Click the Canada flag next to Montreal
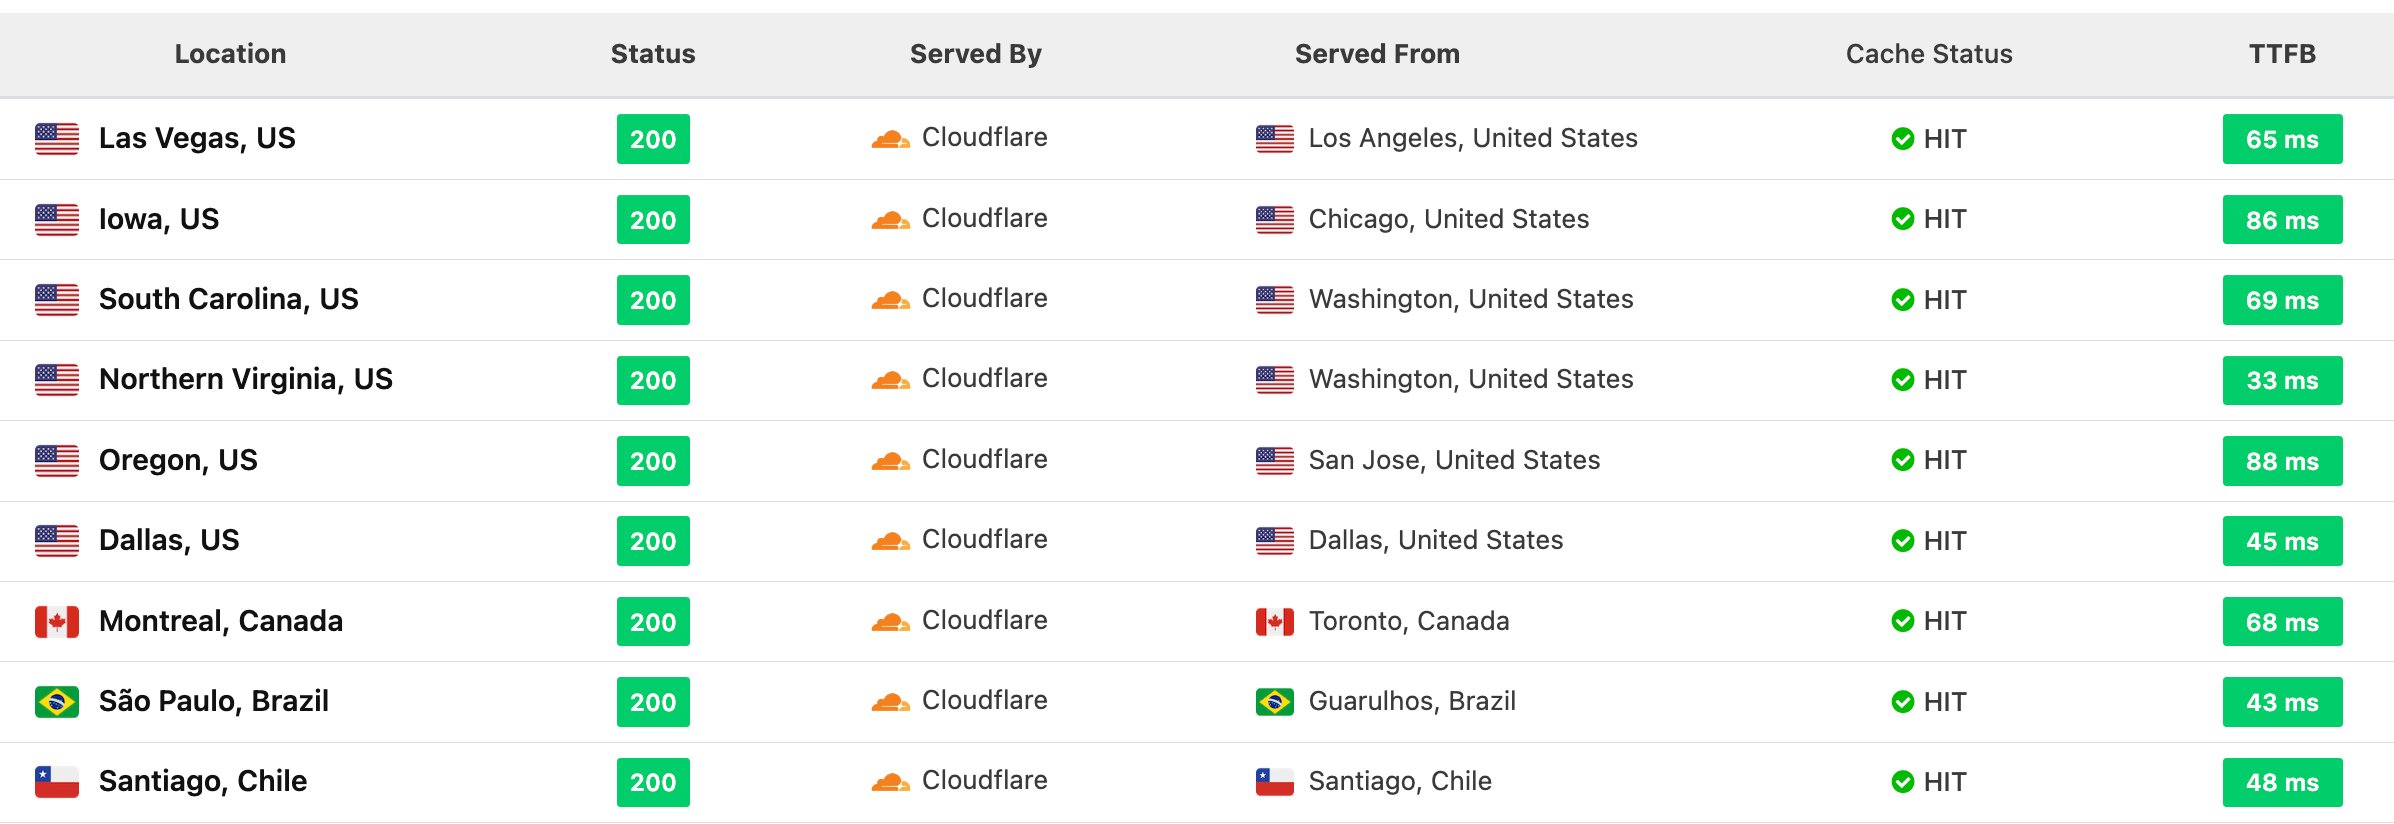 (57, 622)
